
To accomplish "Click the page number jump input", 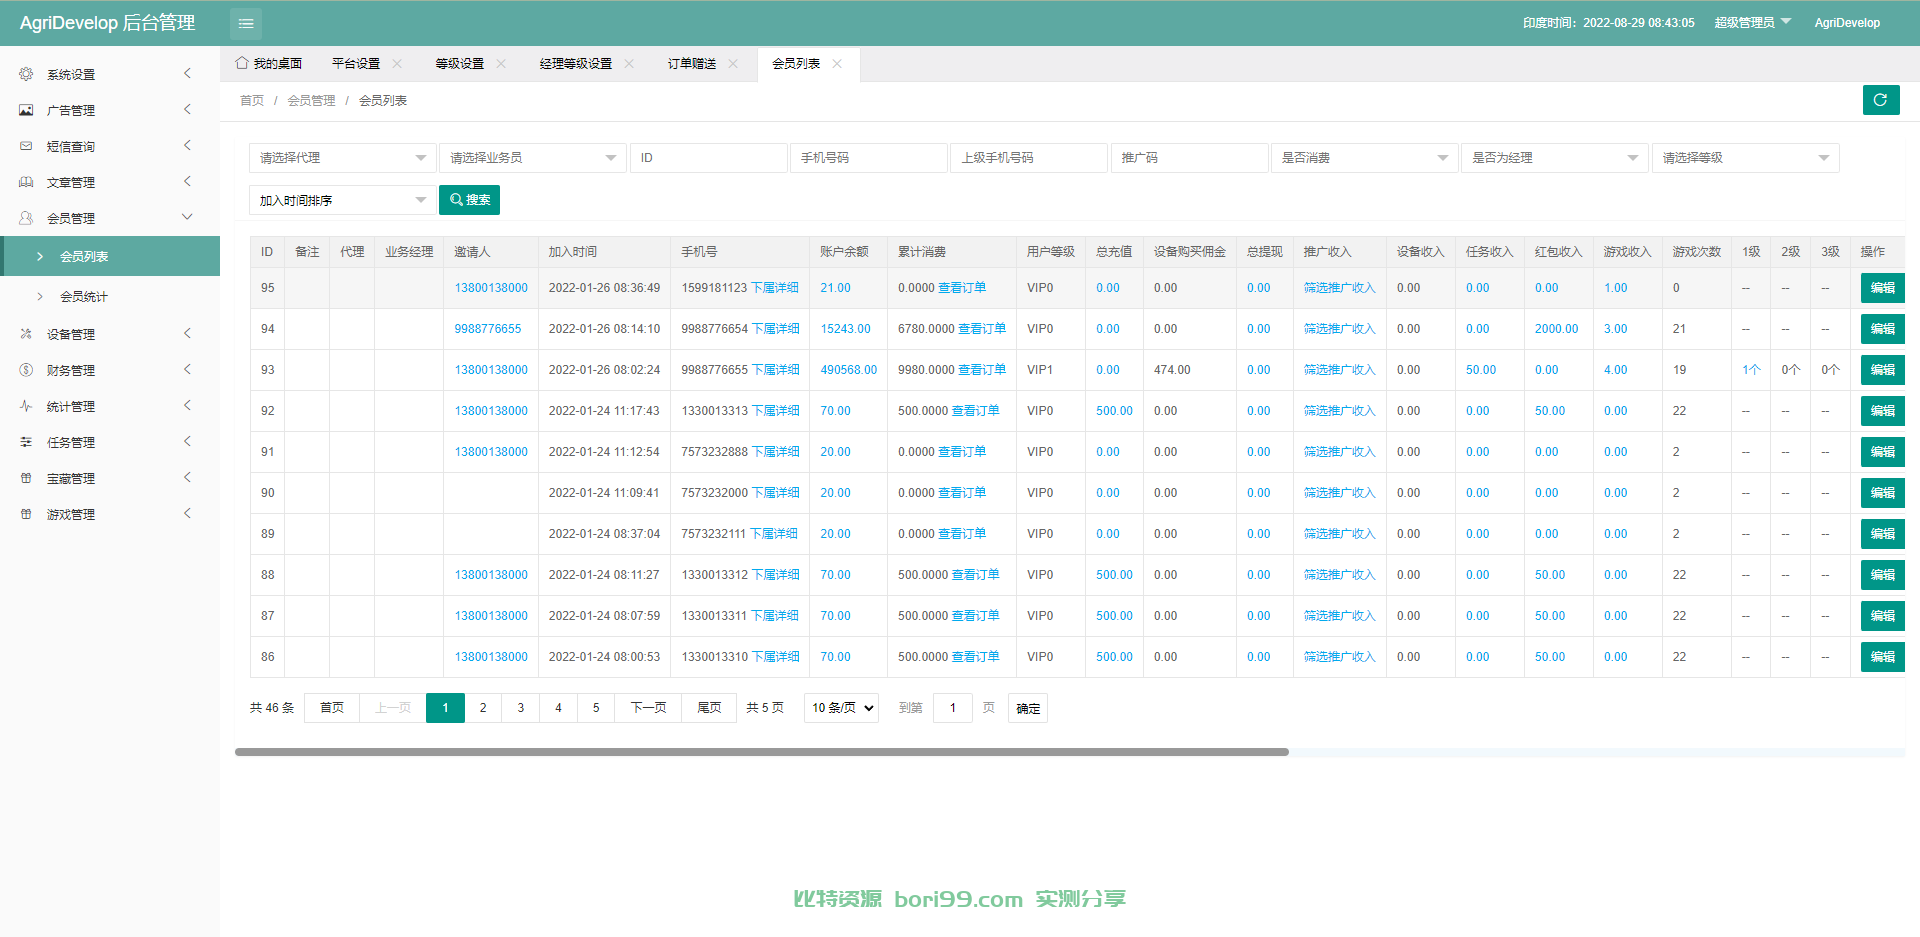I will click(953, 708).
